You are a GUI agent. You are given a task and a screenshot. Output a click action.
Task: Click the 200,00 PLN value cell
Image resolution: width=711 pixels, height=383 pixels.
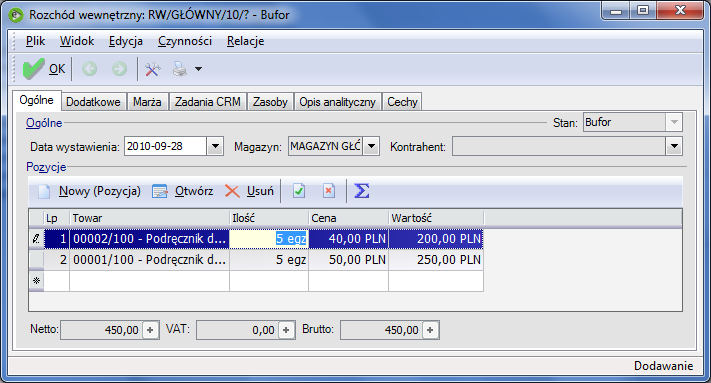436,239
